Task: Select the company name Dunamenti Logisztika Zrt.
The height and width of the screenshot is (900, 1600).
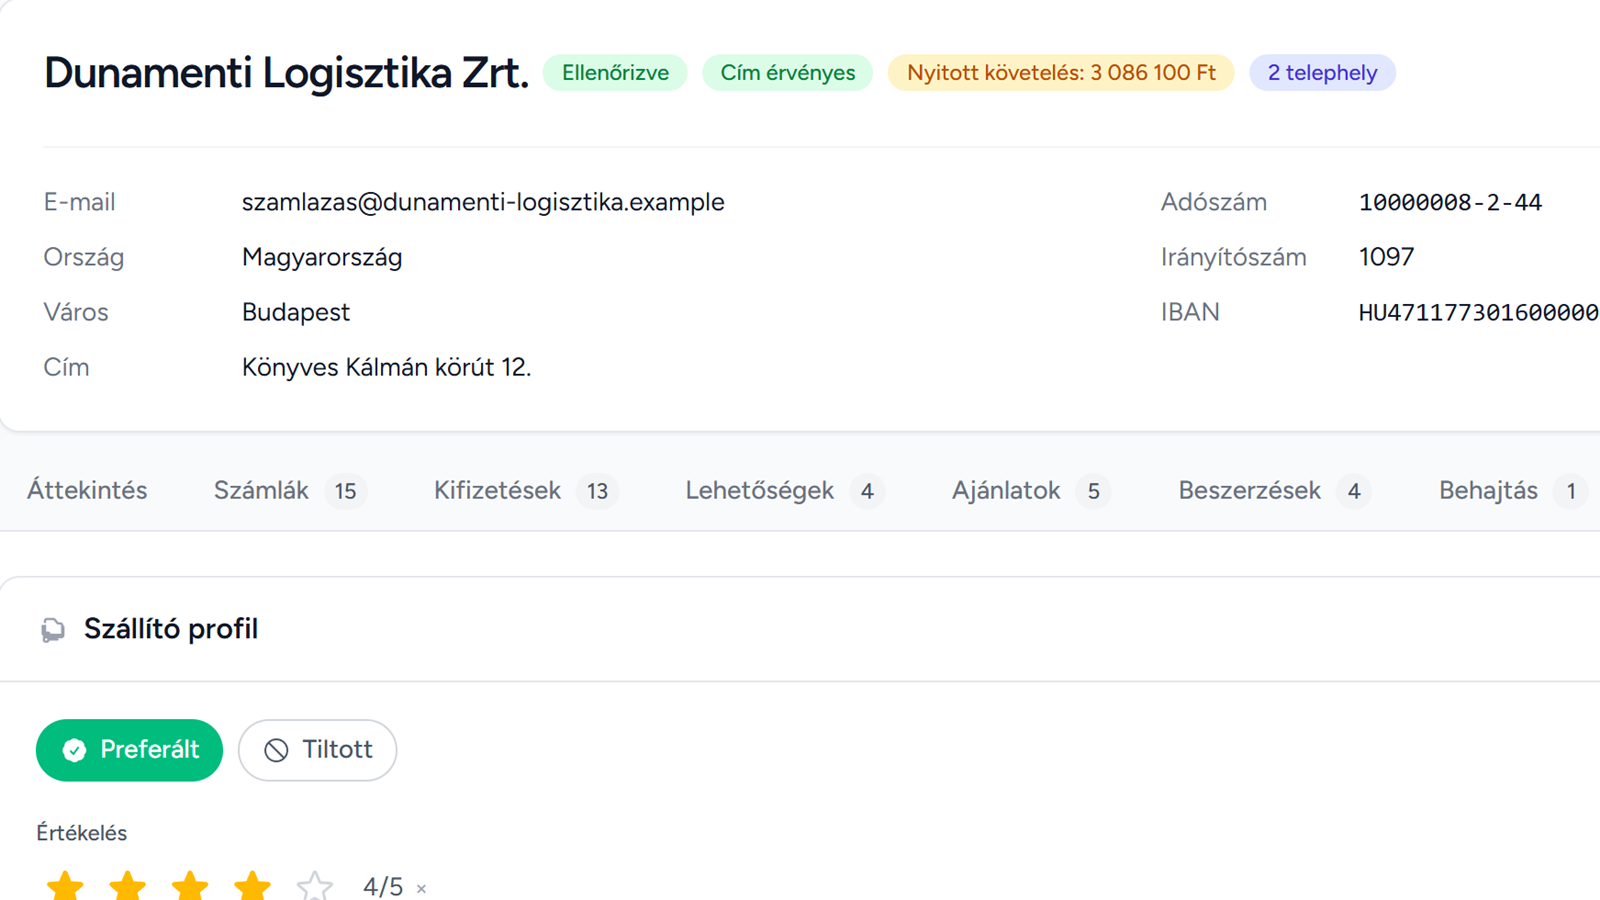Action: click(286, 73)
